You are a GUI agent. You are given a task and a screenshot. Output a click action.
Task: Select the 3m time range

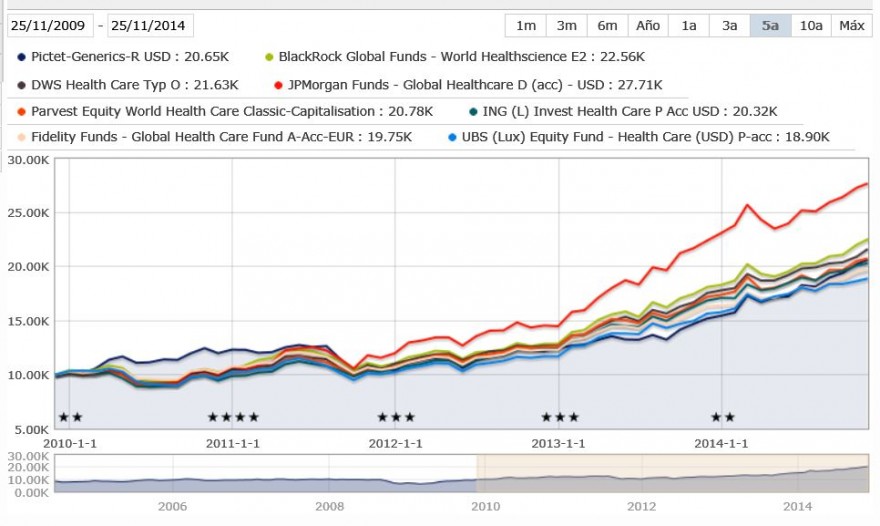pos(566,26)
